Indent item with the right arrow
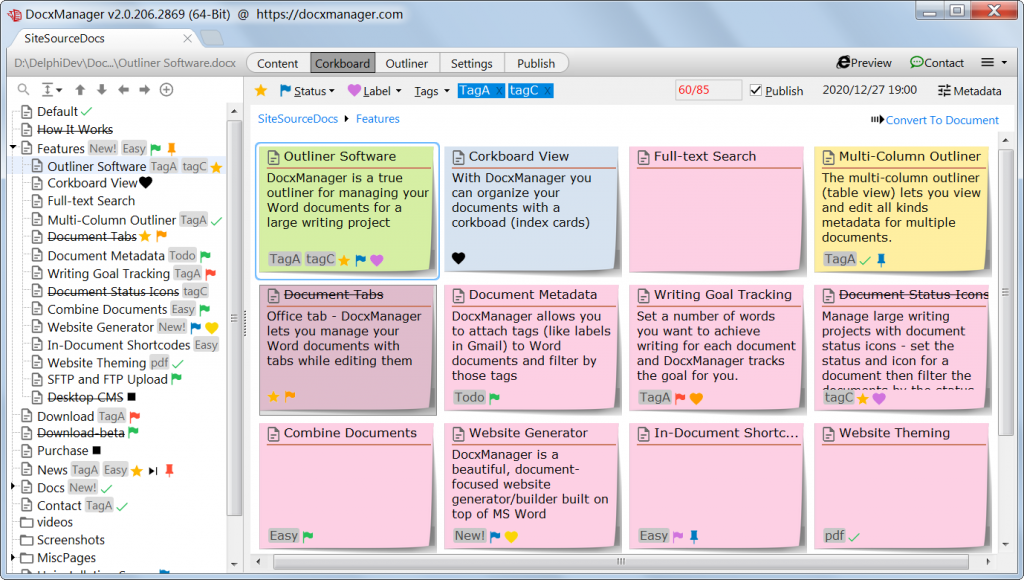 click(x=144, y=89)
